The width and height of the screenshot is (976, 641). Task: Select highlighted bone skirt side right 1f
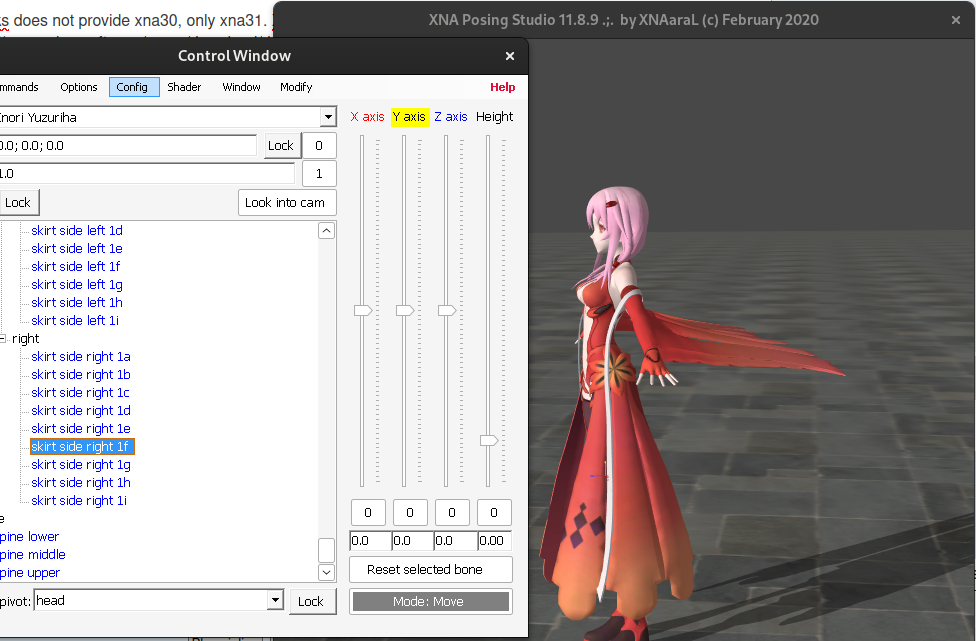click(x=82, y=447)
